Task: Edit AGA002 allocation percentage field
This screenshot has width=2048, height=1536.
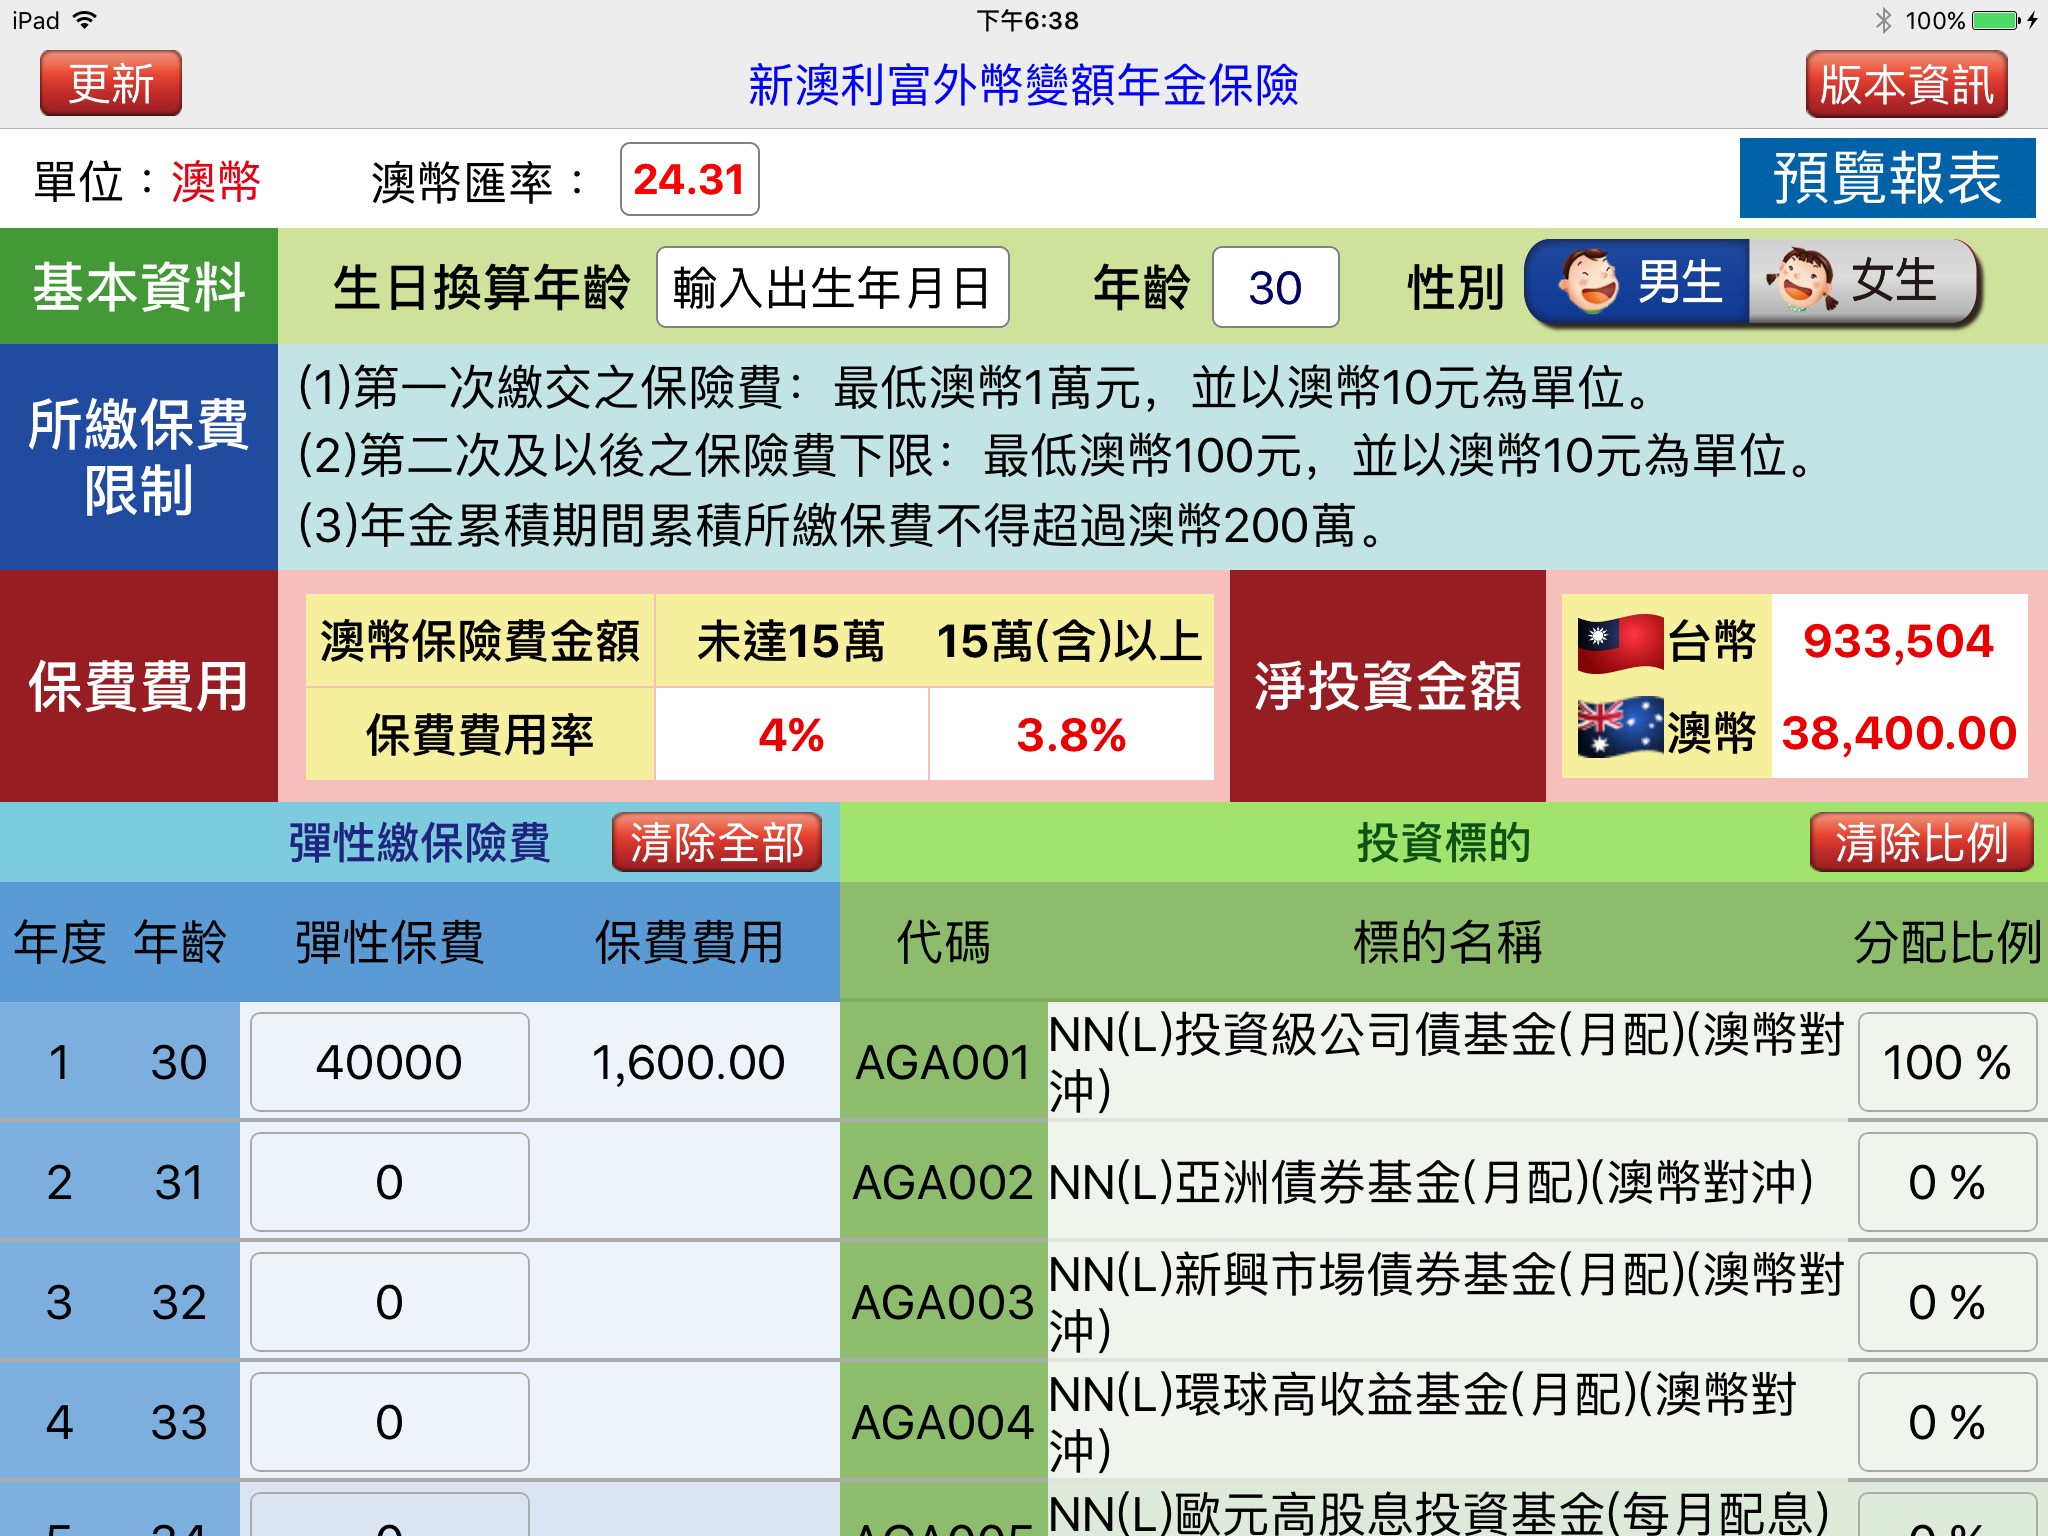Action: [x=1947, y=1182]
